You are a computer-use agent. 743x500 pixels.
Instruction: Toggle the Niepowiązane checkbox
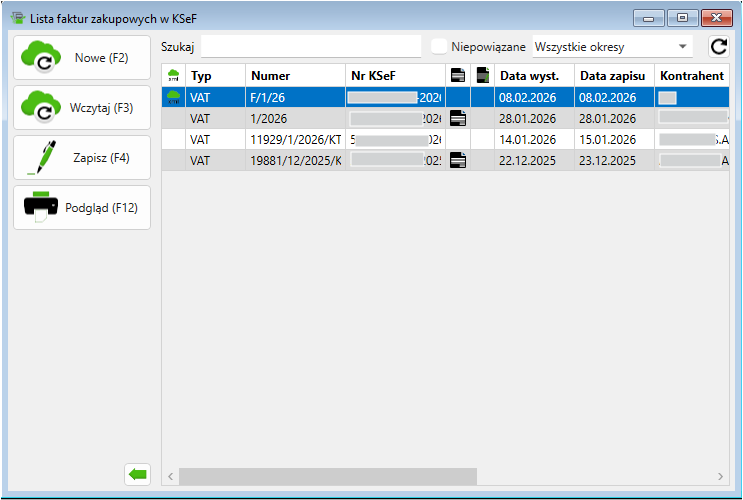pos(438,46)
